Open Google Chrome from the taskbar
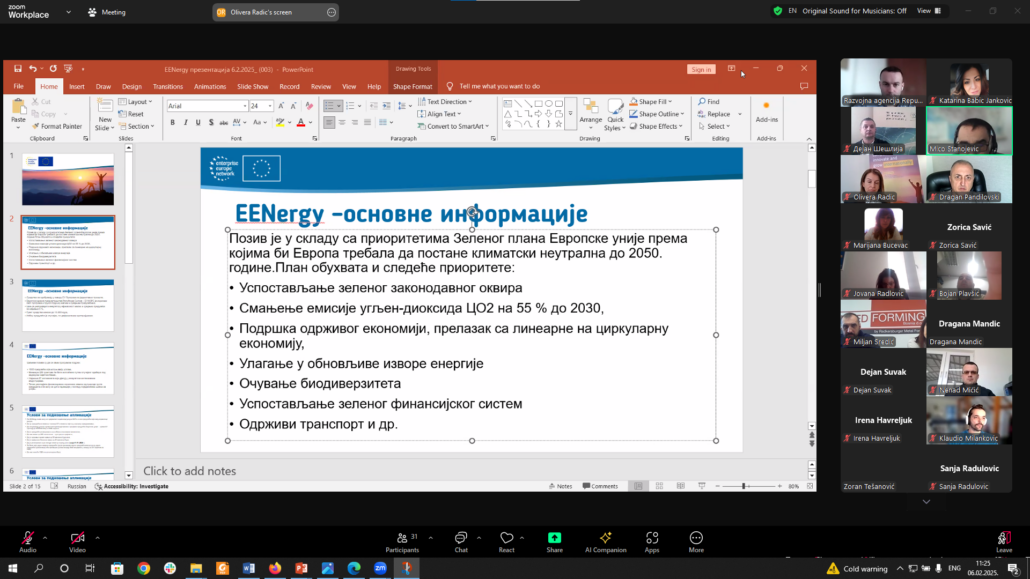The width and height of the screenshot is (1030, 579). point(144,568)
